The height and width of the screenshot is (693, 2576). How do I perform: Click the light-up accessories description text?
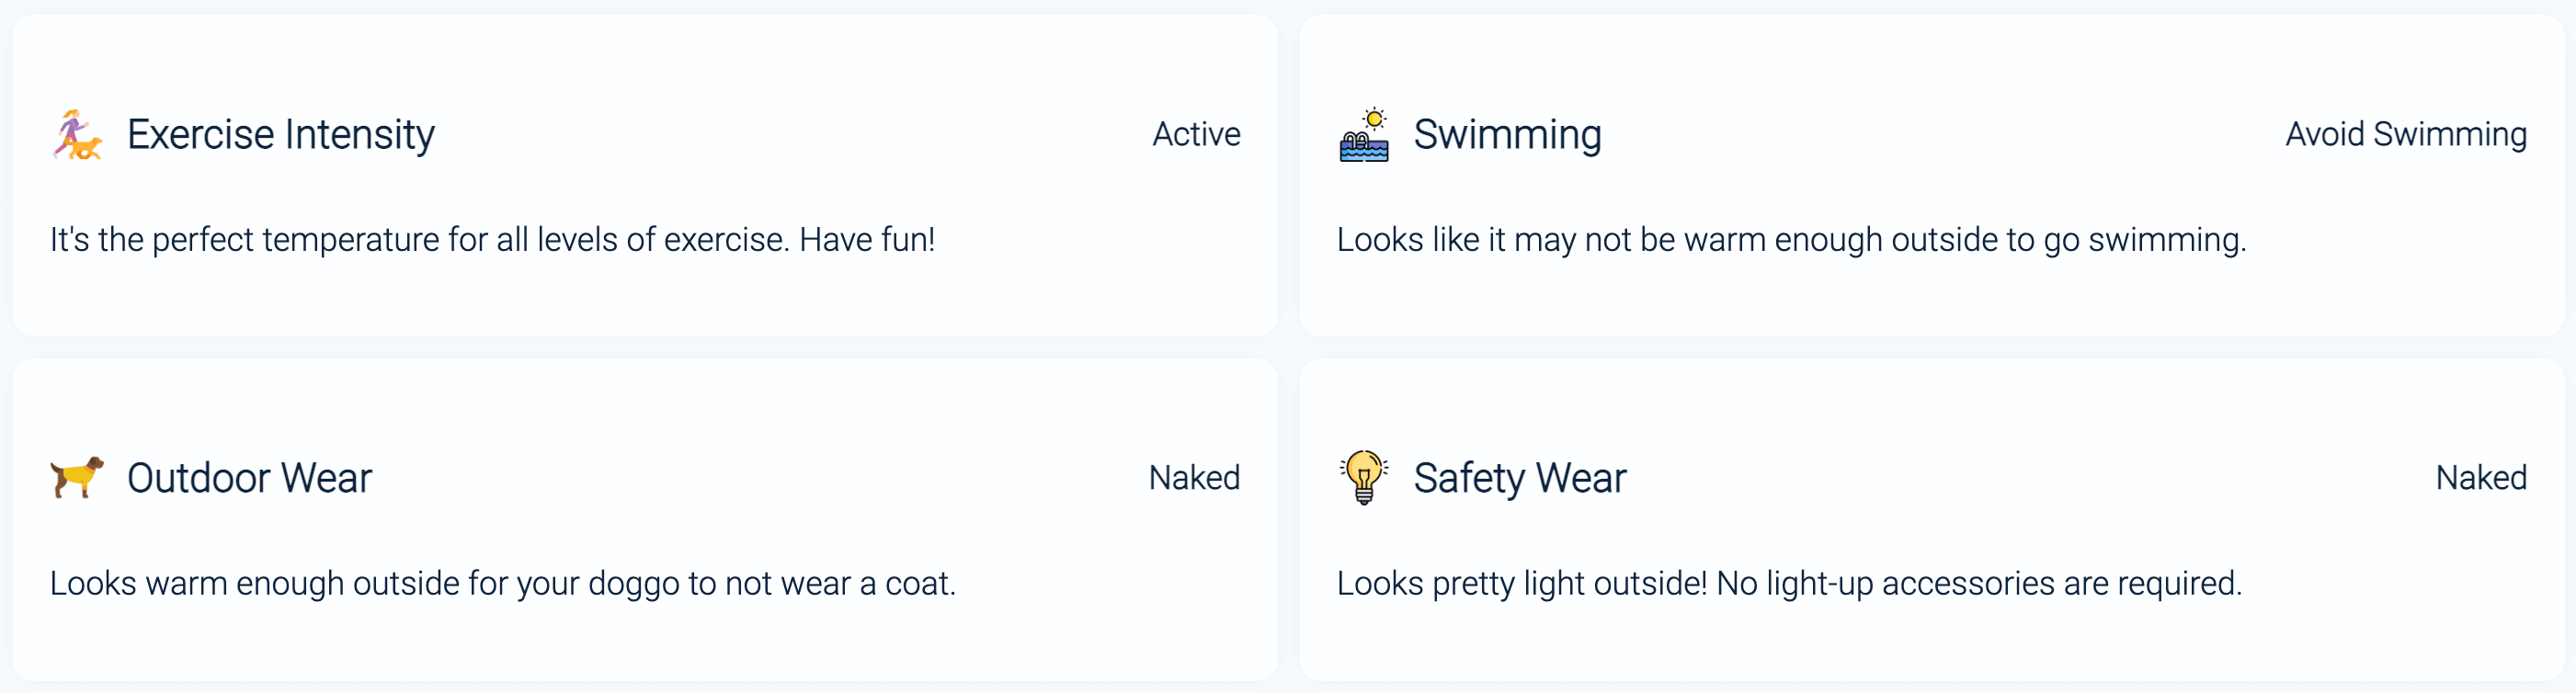pyautogui.click(x=1789, y=583)
